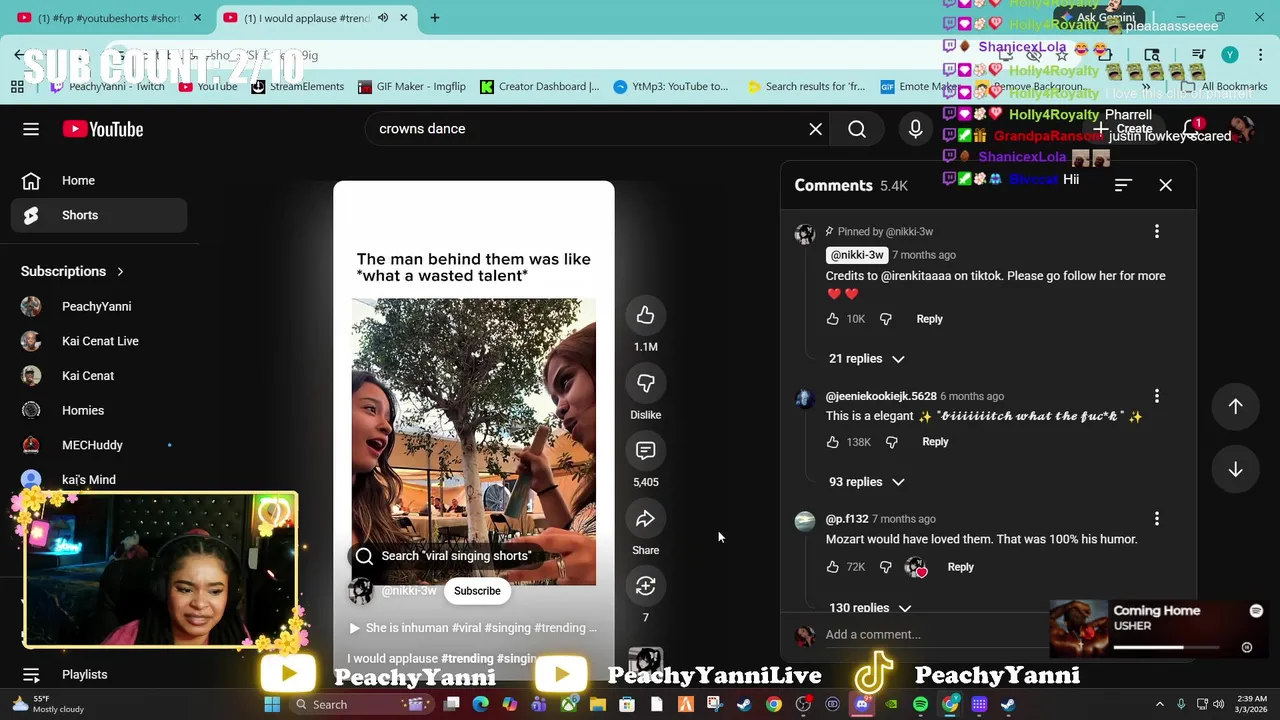Start voice search with the microphone
This screenshot has width=1280, height=720.
click(x=915, y=129)
